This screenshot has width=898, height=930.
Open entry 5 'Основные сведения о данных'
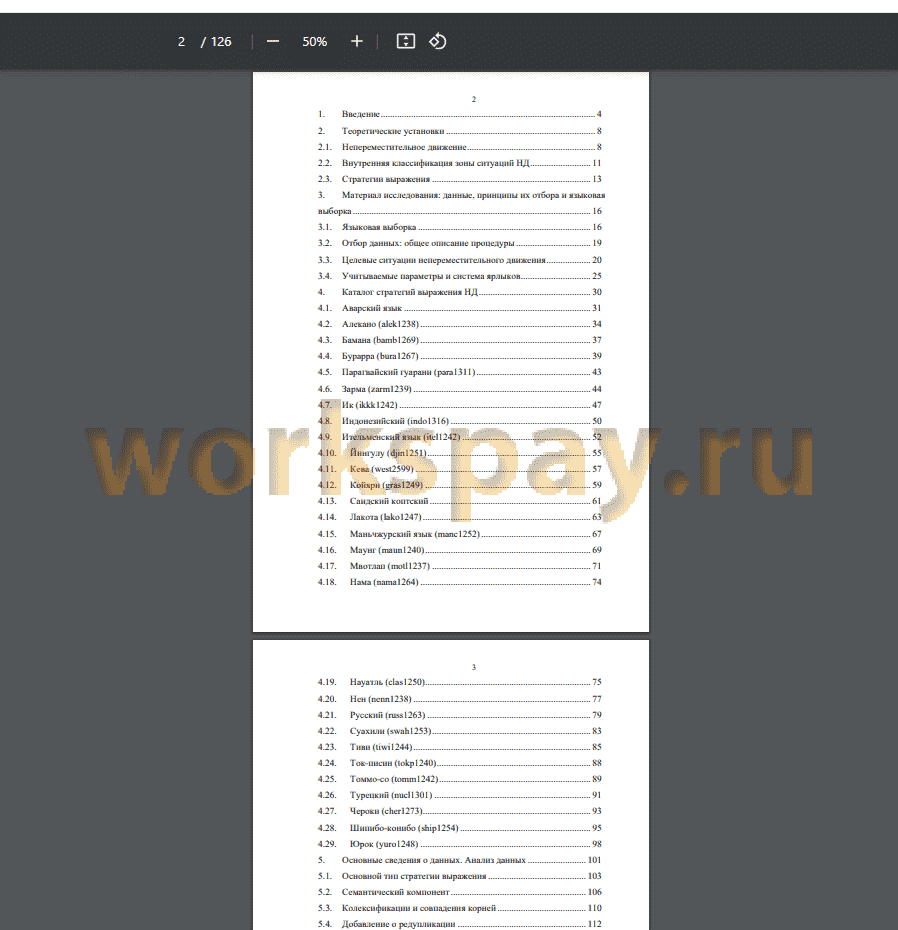point(460,860)
